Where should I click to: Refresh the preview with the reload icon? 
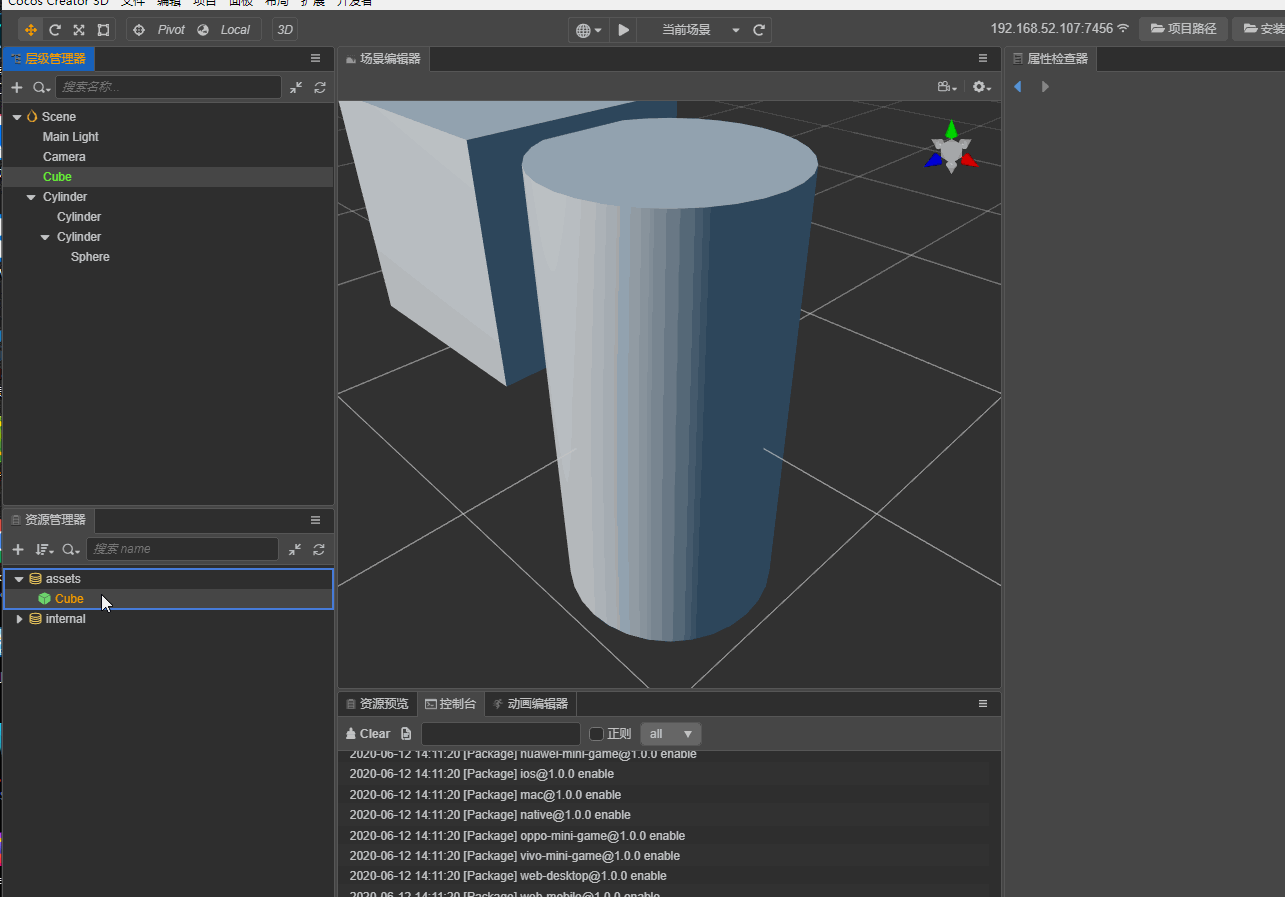pyautogui.click(x=759, y=30)
